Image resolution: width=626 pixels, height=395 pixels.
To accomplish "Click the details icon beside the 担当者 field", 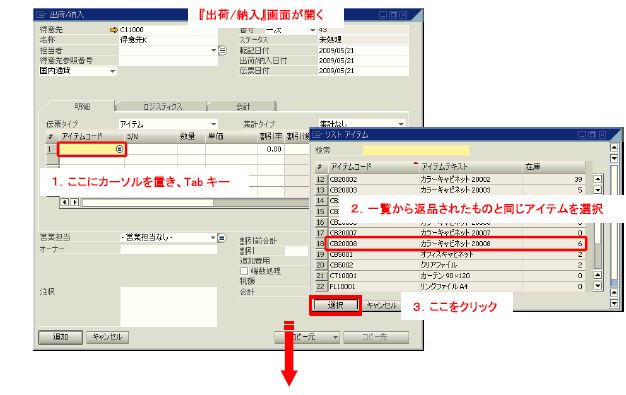I will [222, 51].
